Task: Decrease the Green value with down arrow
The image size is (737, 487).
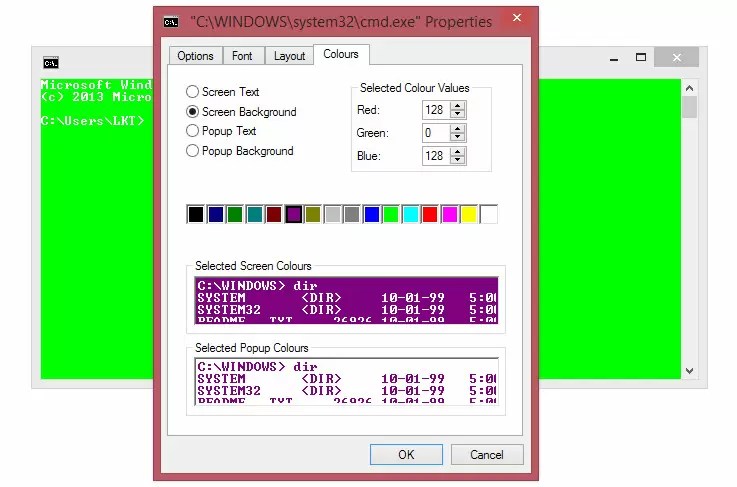Action: (x=457, y=137)
